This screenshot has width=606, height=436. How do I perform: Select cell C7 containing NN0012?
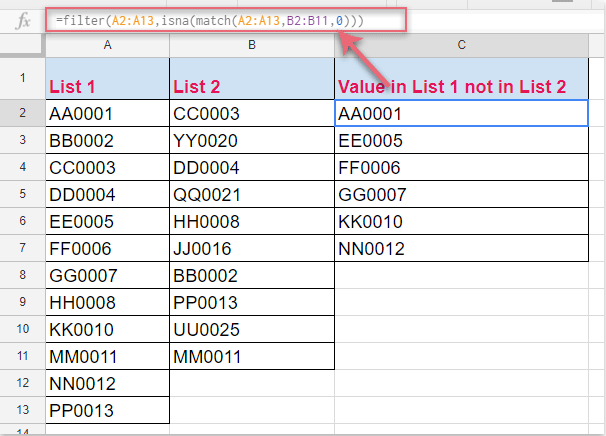pos(461,248)
